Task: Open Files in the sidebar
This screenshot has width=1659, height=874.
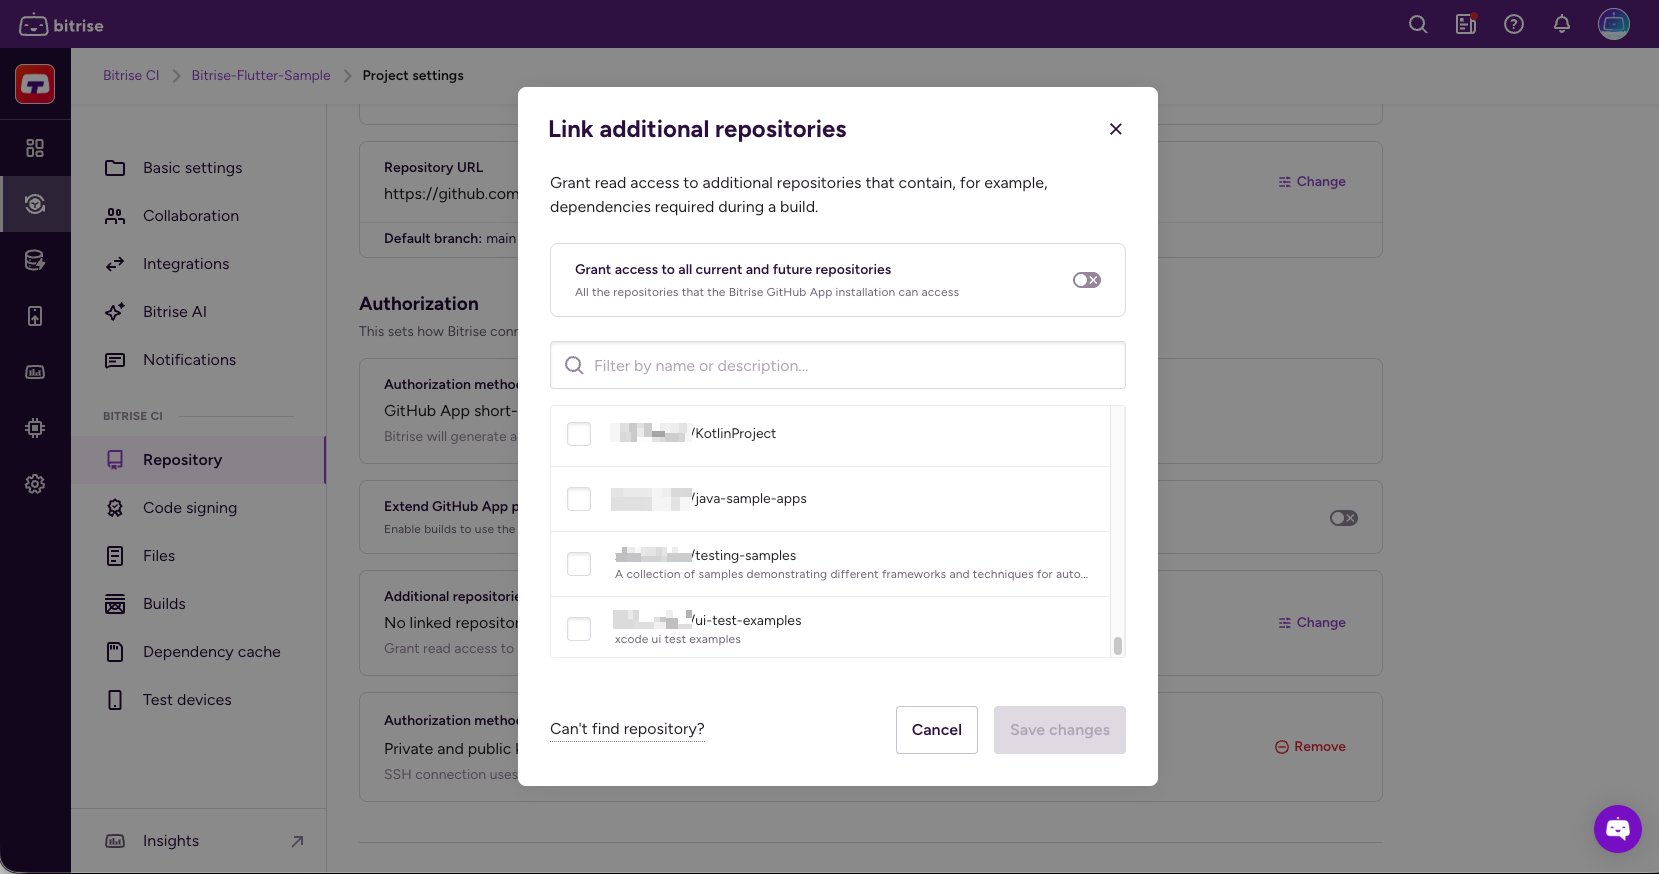Action: [x=199, y=556]
